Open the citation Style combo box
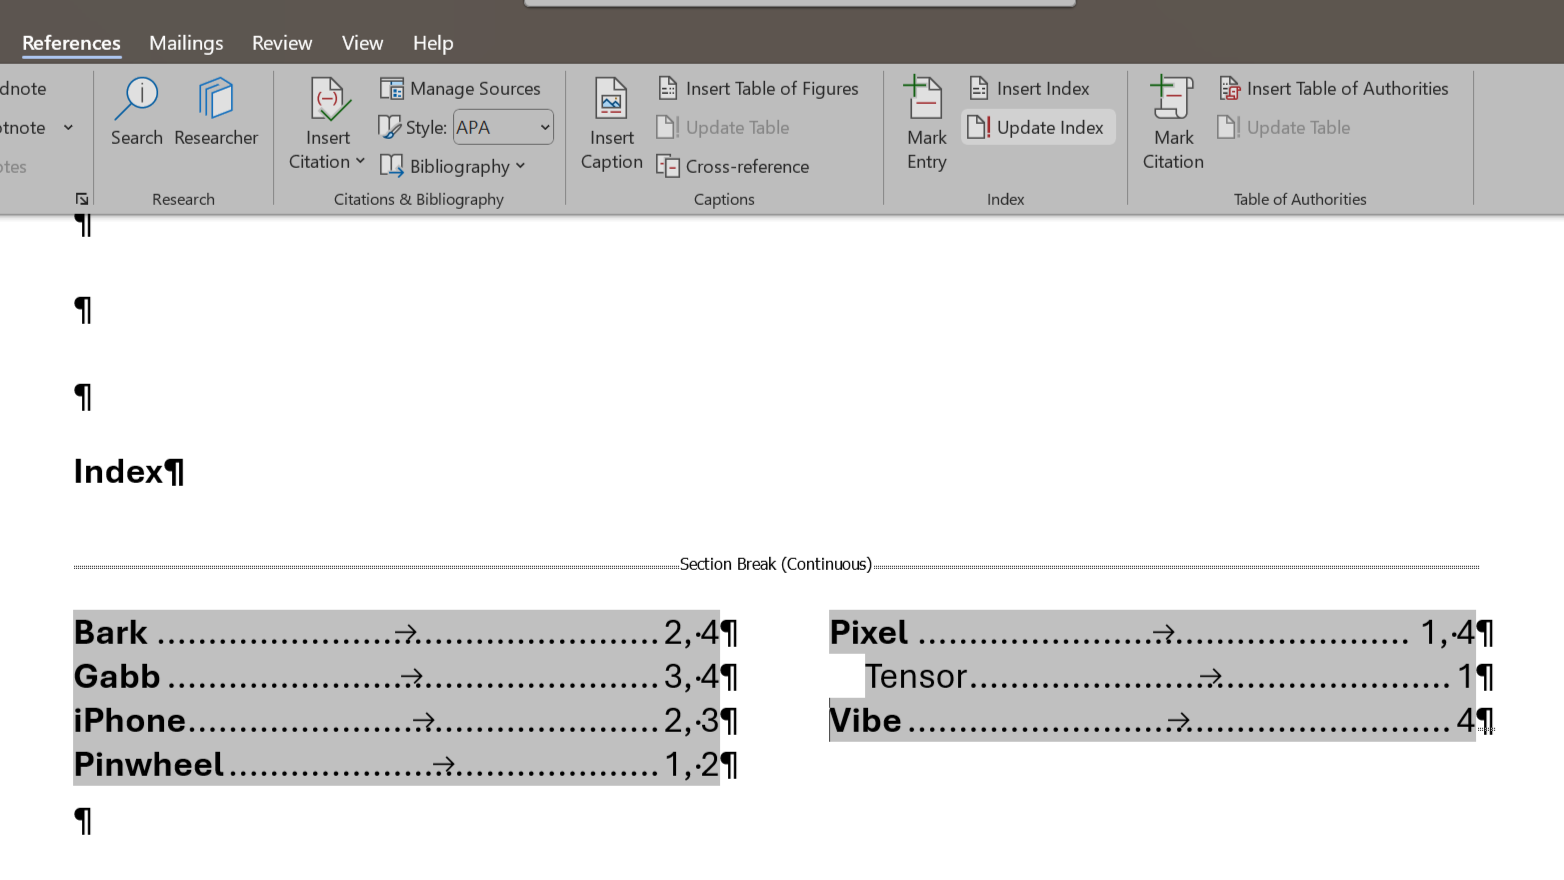 (x=503, y=127)
